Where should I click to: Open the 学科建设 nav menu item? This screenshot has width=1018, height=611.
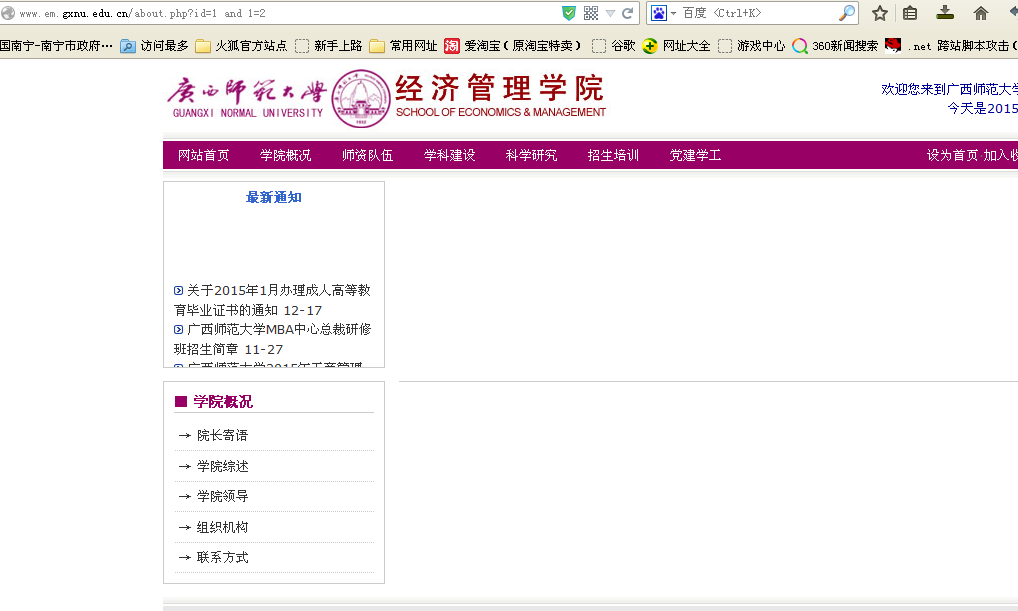coord(449,155)
